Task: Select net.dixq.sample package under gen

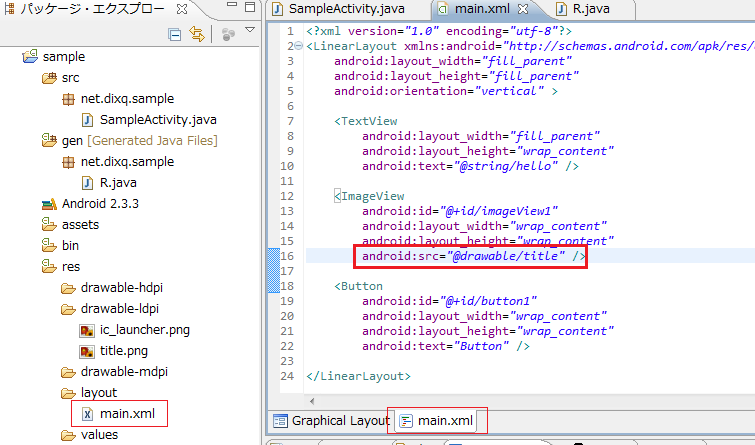Action: coord(127,162)
